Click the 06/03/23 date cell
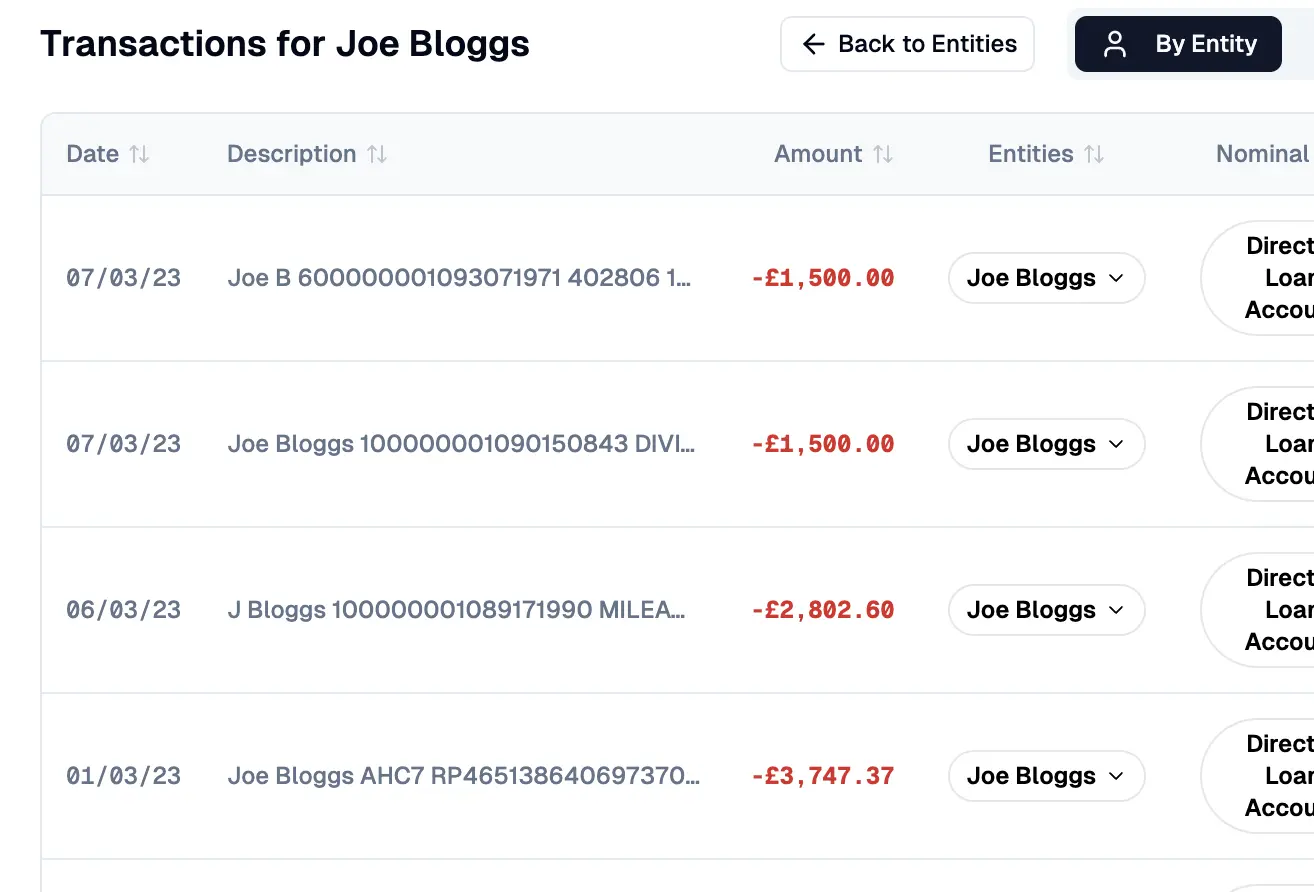1314x892 pixels. click(123, 610)
